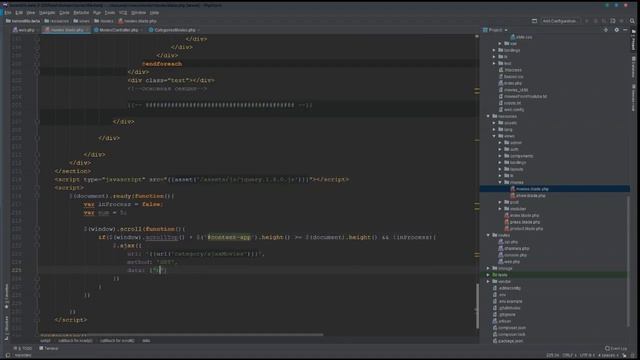The width and height of the screenshot is (640, 360).
Task: Open the Edit menu
Action: (x=19, y=13)
